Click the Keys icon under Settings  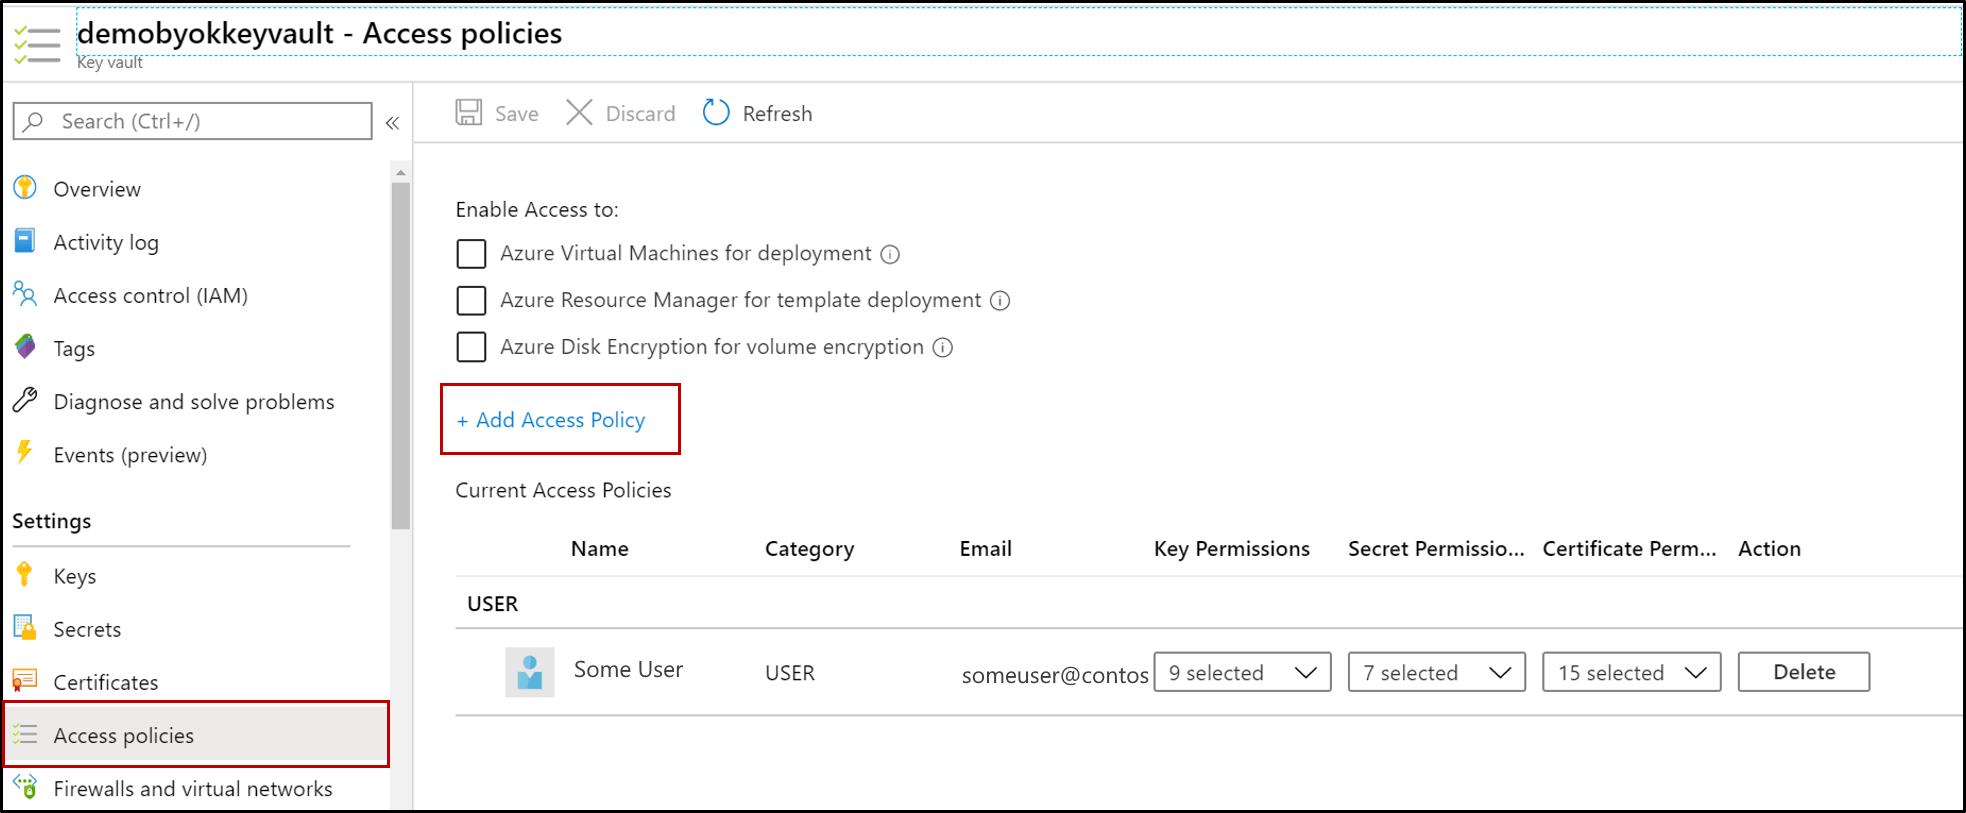point(25,574)
